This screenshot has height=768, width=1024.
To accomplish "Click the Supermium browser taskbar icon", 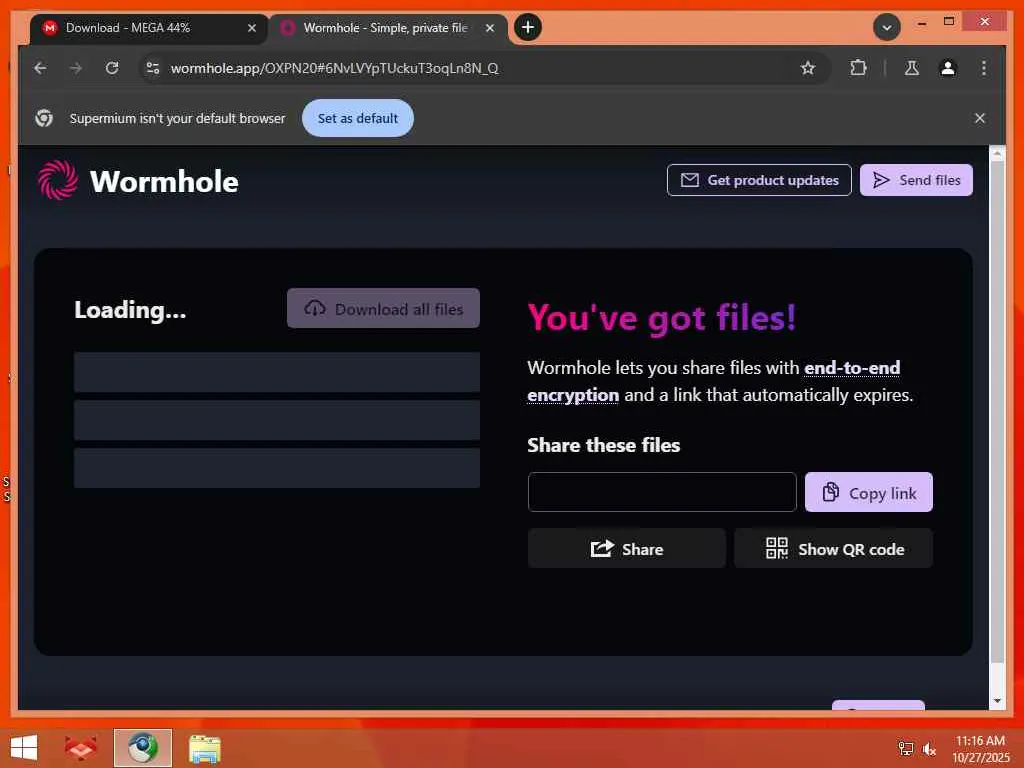I will point(143,748).
